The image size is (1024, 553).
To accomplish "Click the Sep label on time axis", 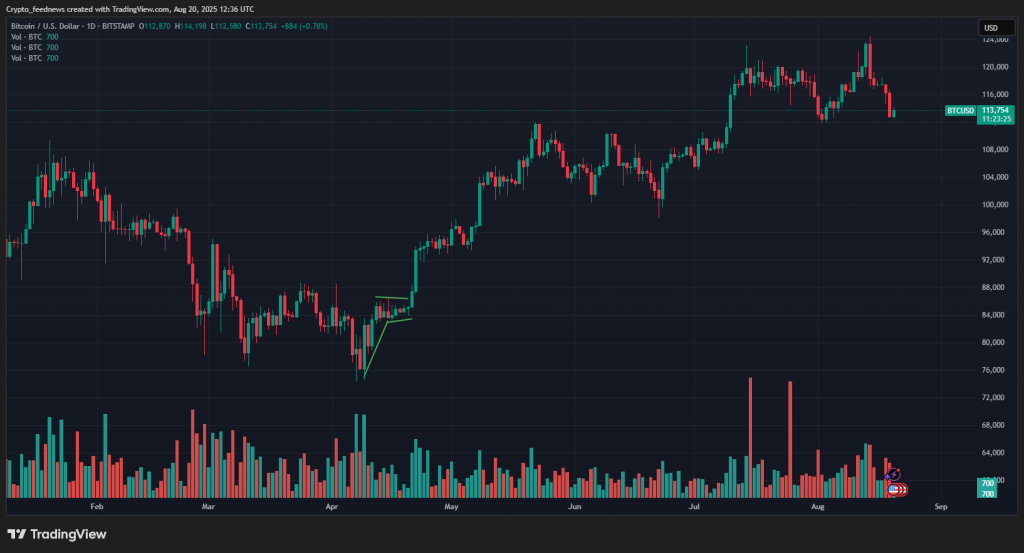I will (940, 507).
